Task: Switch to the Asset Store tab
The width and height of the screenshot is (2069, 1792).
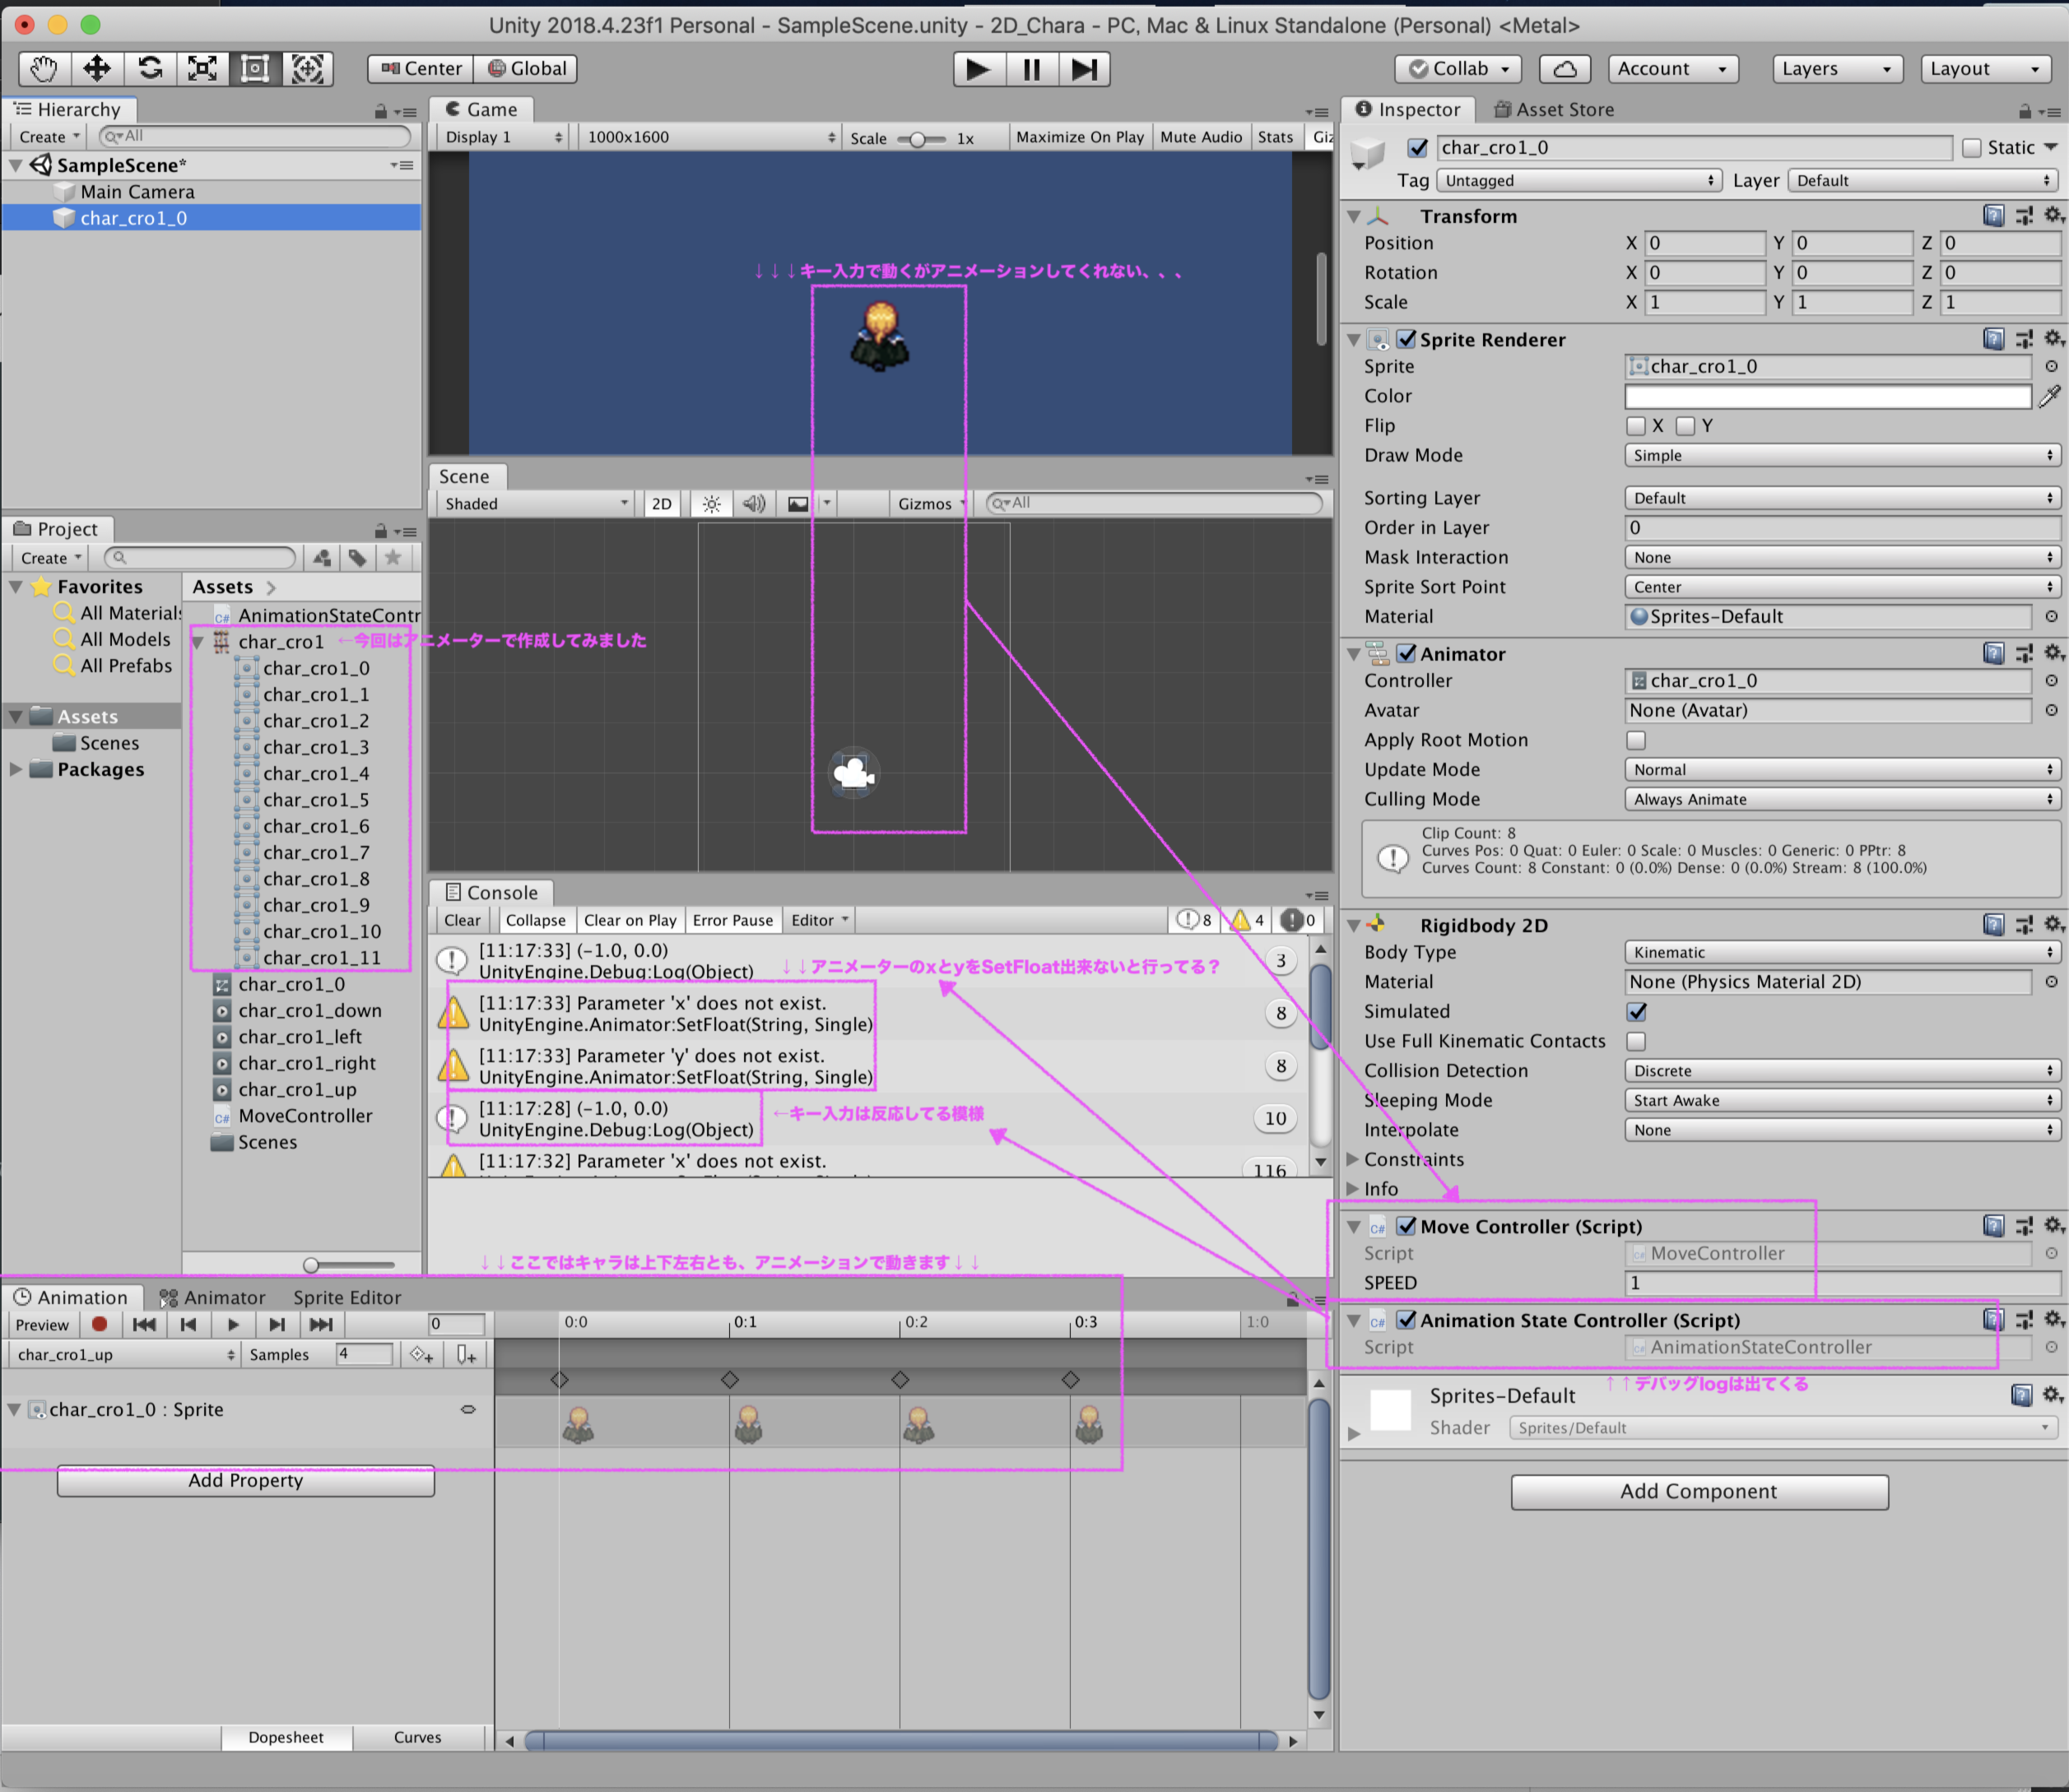Action: (1553, 109)
